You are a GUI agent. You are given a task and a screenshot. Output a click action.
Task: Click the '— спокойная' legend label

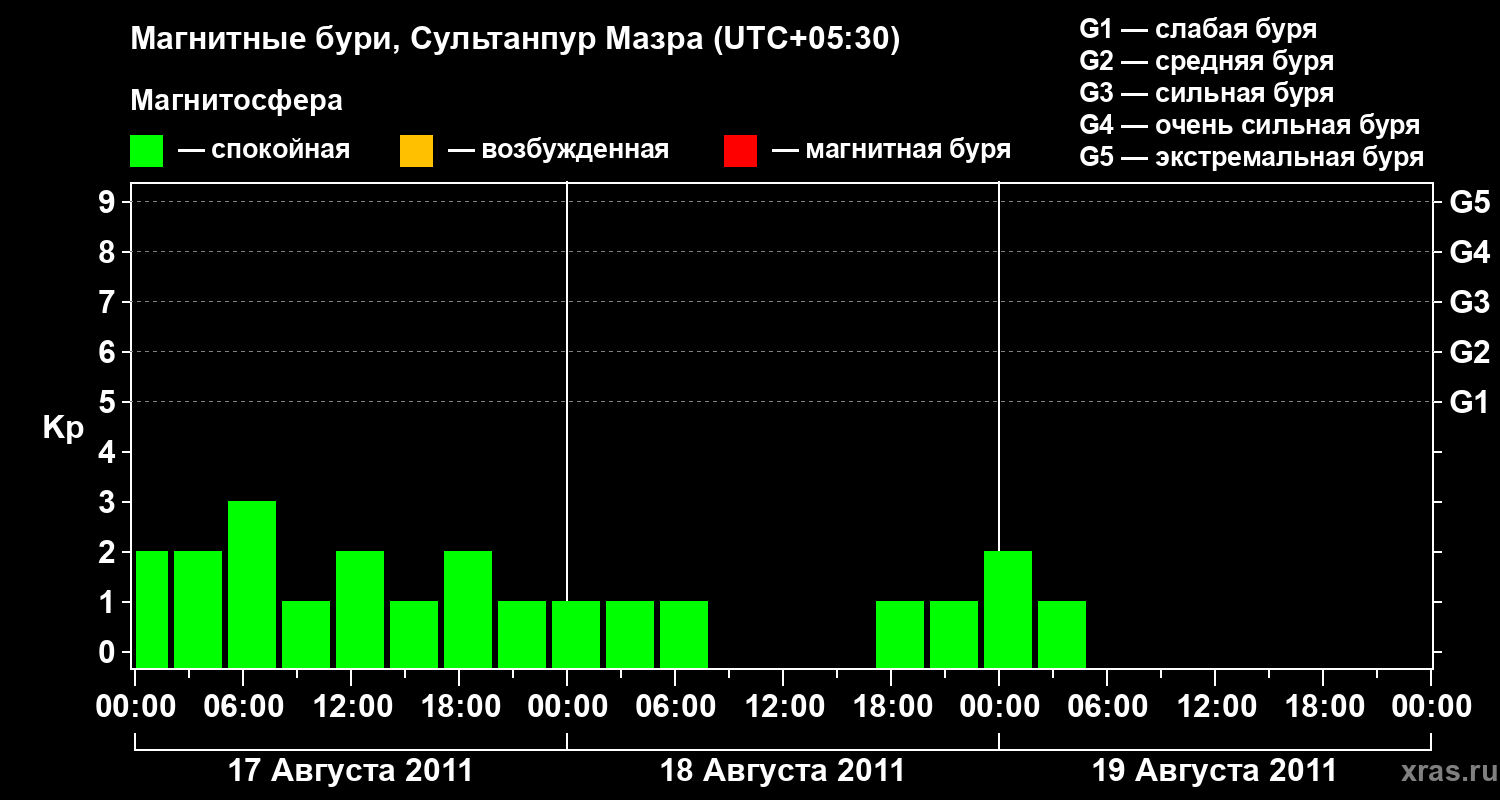(x=264, y=151)
